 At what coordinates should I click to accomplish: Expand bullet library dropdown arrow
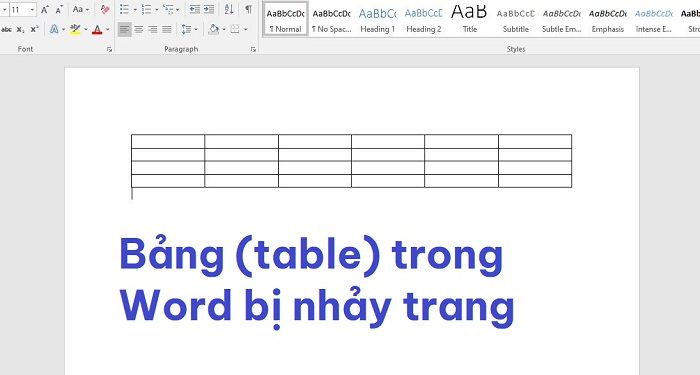click(x=135, y=9)
